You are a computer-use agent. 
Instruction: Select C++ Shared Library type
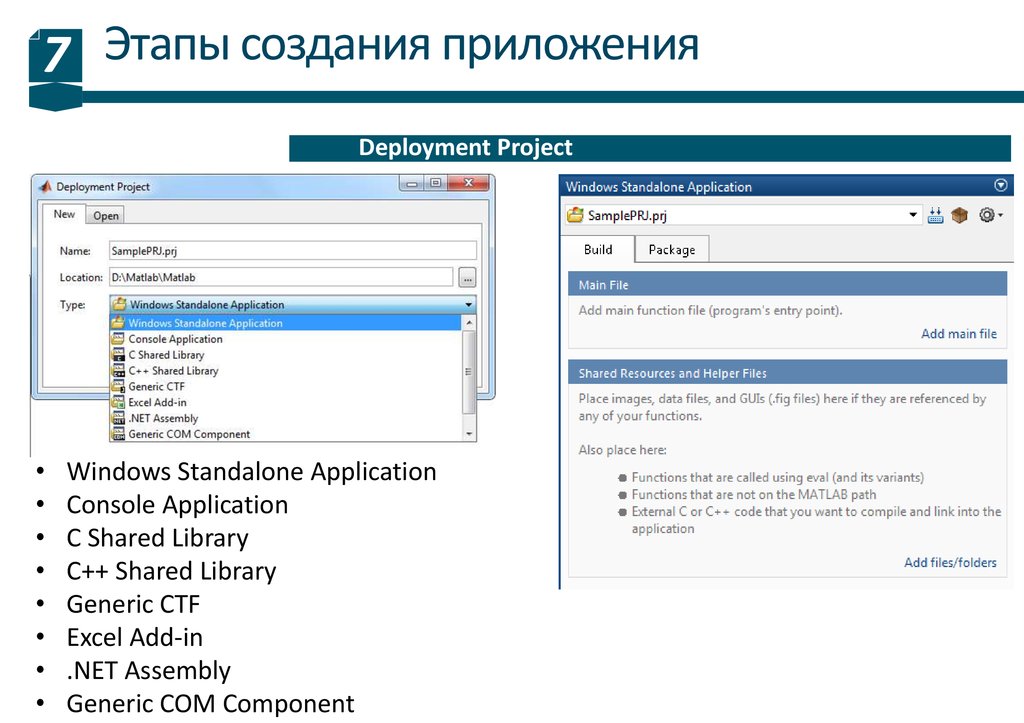[x=173, y=371]
